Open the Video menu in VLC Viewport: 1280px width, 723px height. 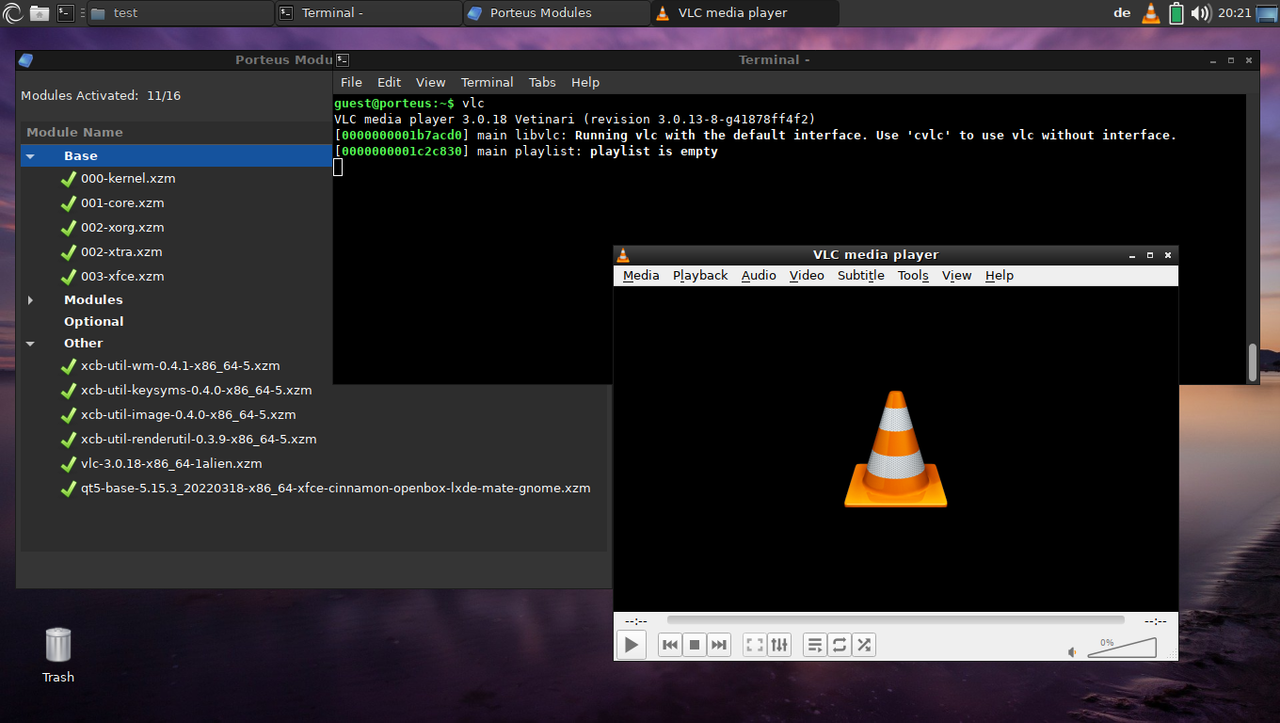807,275
